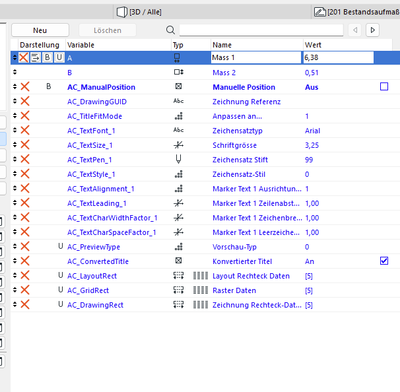Click hidden X icon on AC_TextPen_1 row
This screenshot has height=392, width=400.
(25, 159)
